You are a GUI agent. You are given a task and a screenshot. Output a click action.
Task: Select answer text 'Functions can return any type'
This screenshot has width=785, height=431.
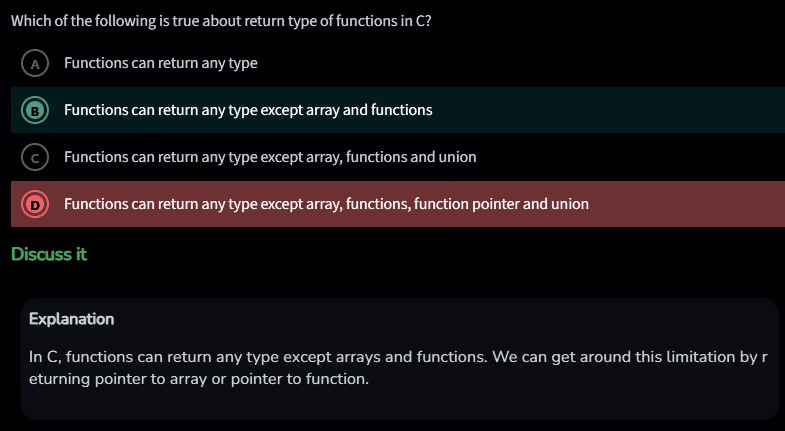[x=161, y=63]
